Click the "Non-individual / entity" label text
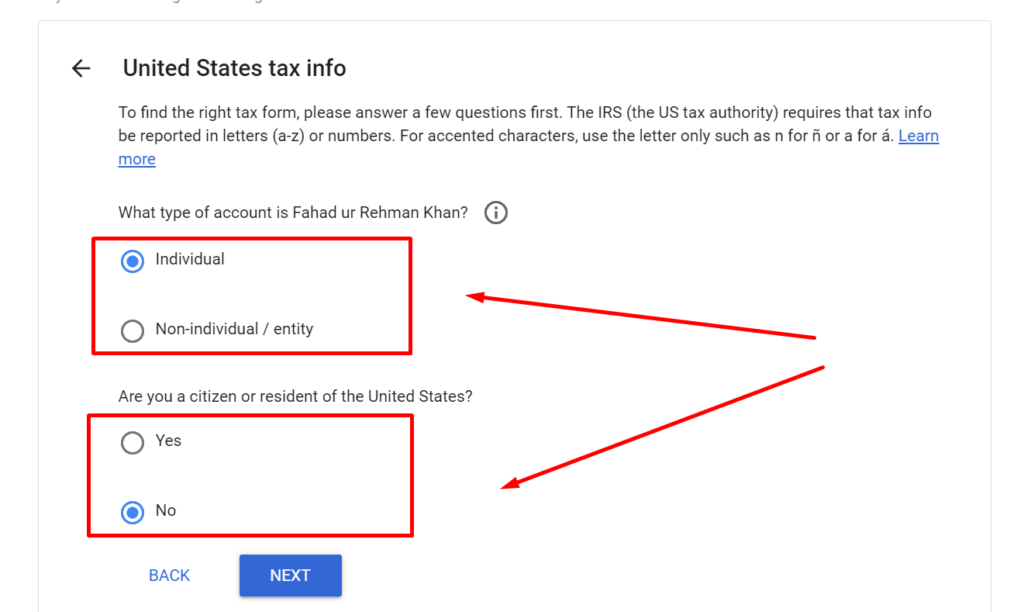The height and width of the screenshot is (612, 1024). (234, 329)
